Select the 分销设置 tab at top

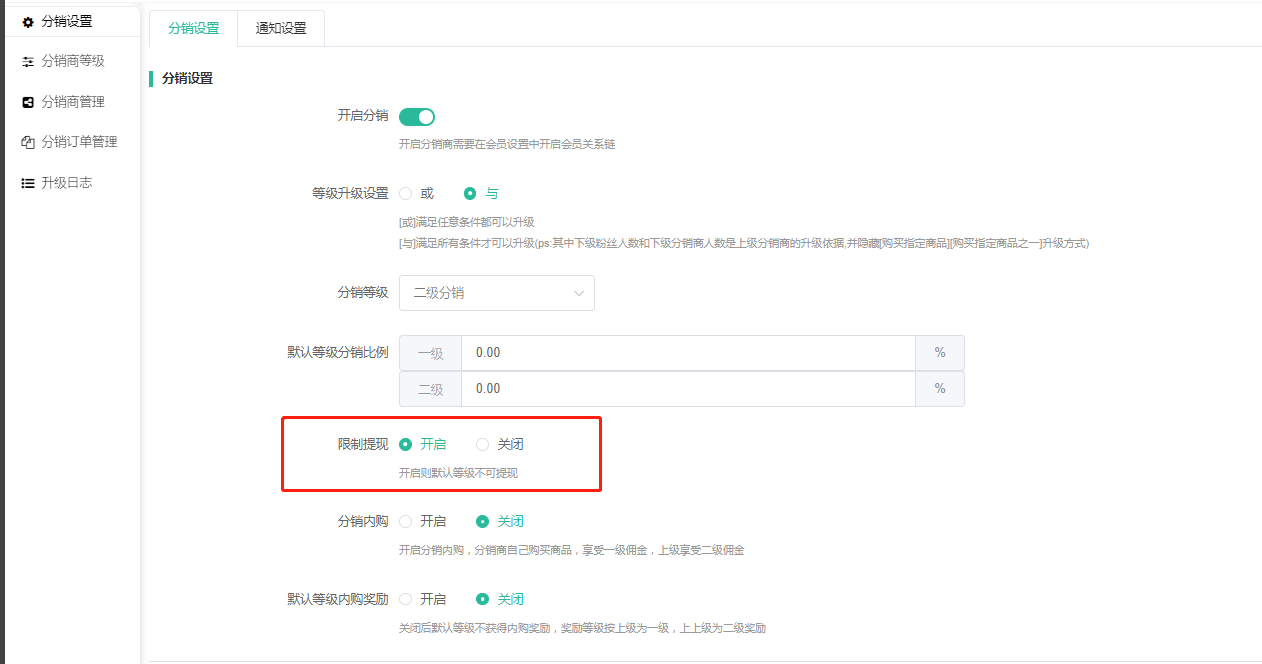(194, 28)
